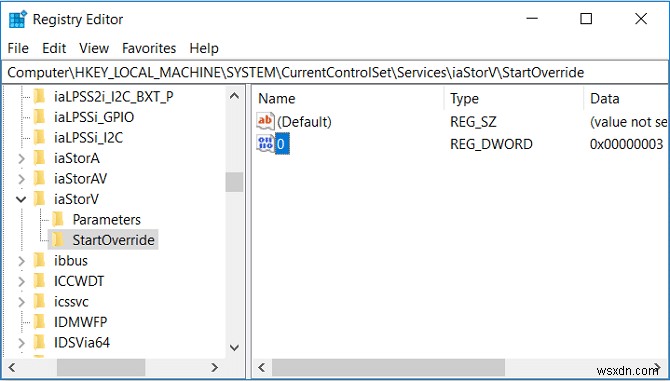Click the REG_SZ type cell
The width and height of the screenshot is (670, 381).
[473, 122]
